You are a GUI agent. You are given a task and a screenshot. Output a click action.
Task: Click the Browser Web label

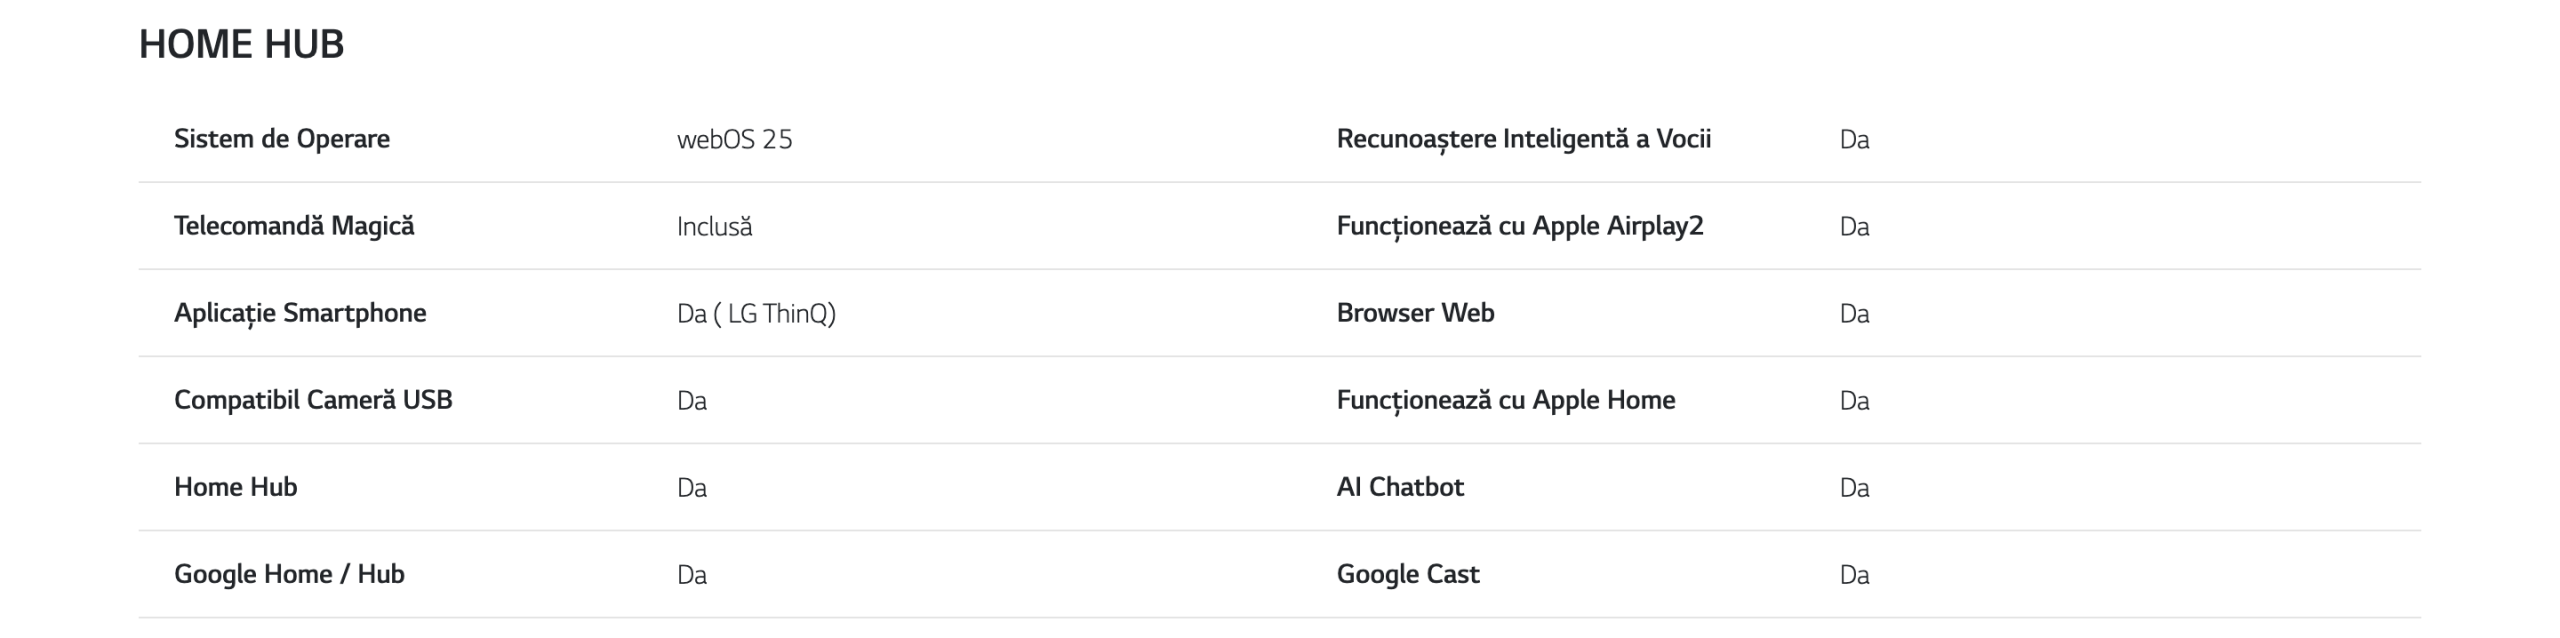pos(1415,313)
